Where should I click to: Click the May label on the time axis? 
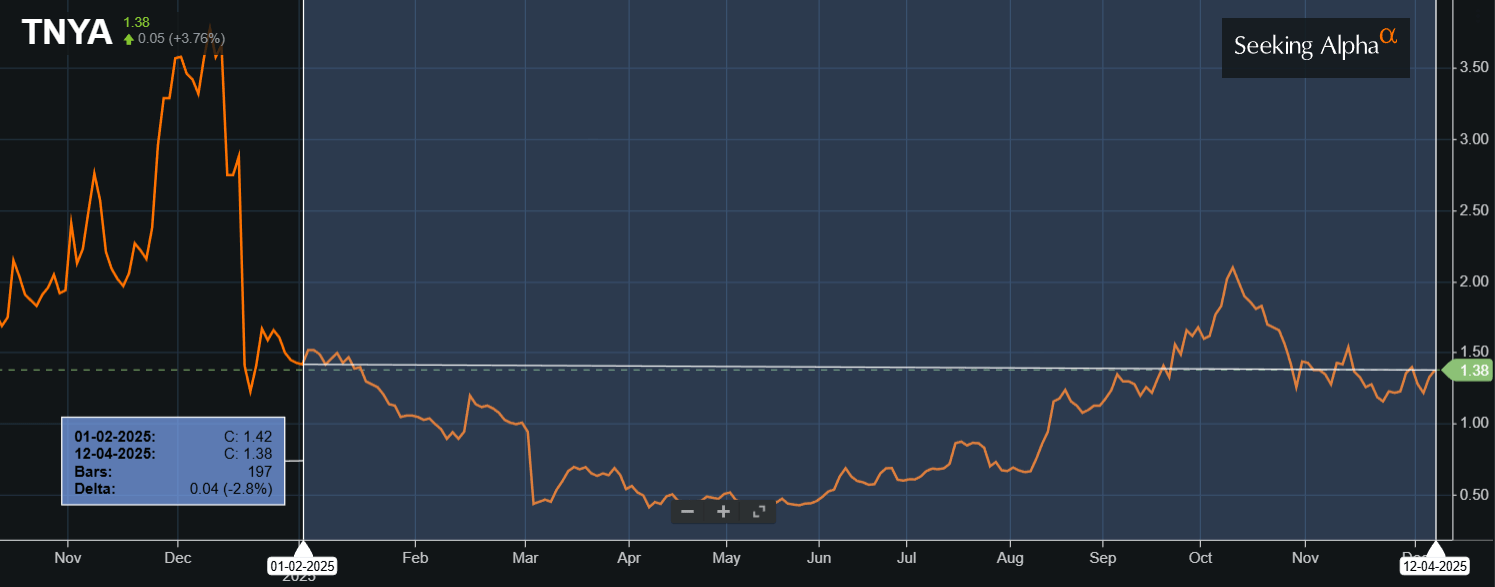click(x=727, y=556)
